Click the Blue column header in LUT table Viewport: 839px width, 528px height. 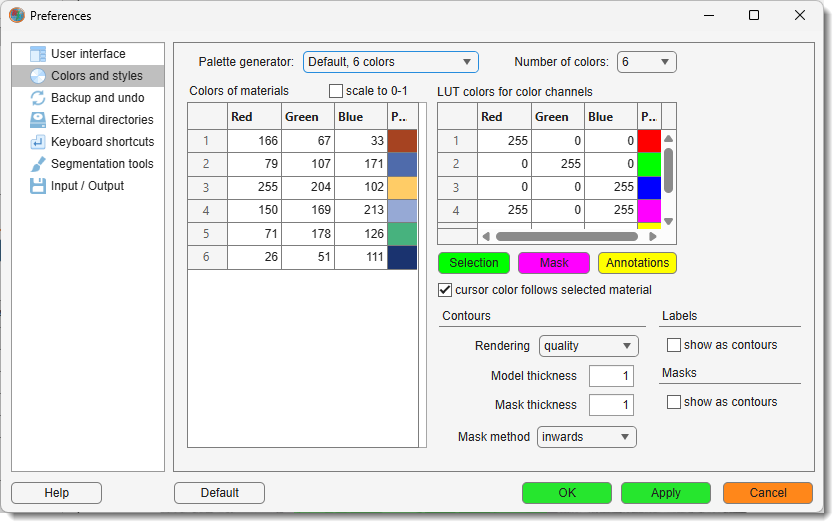(x=611, y=117)
